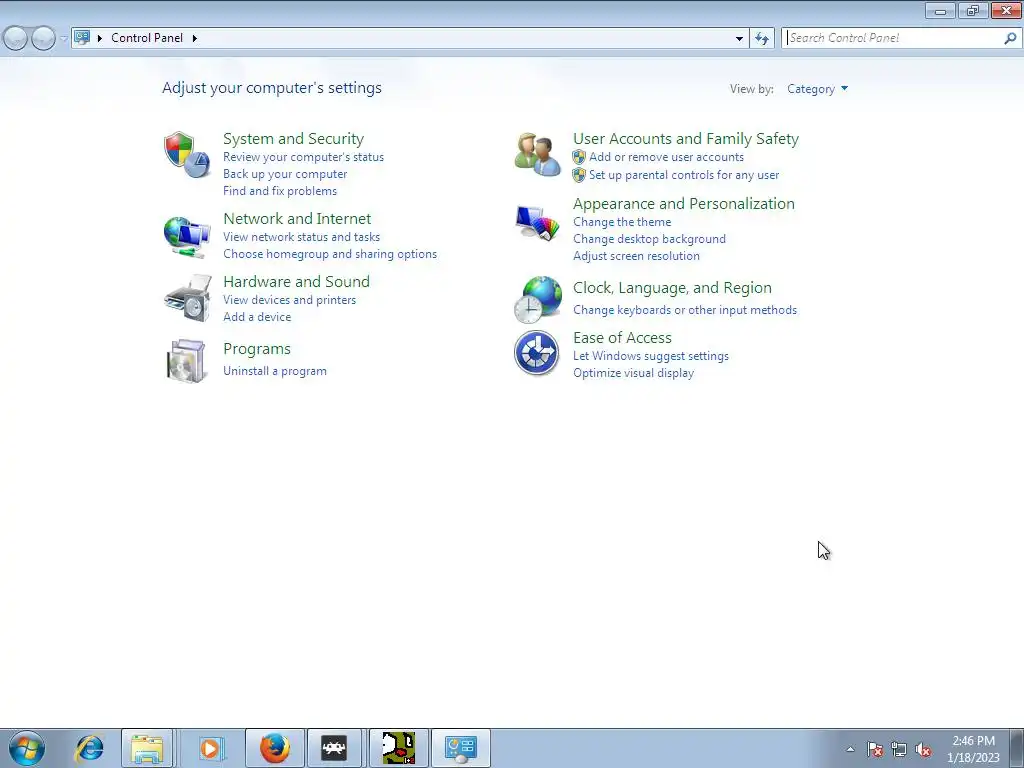Open the Network and Internet heading
The width and height of the screenshot is (1024, 768).
pos(297,218)
